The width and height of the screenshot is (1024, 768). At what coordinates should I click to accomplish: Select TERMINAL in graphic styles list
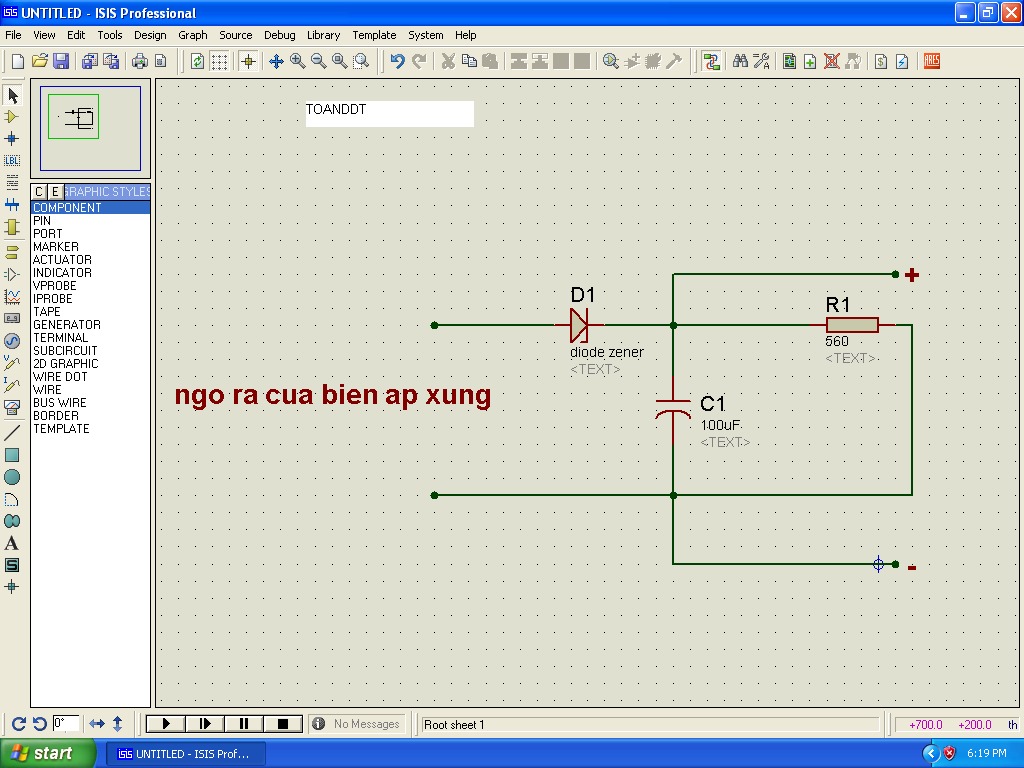pyautogui.click(x=60, y=338)
